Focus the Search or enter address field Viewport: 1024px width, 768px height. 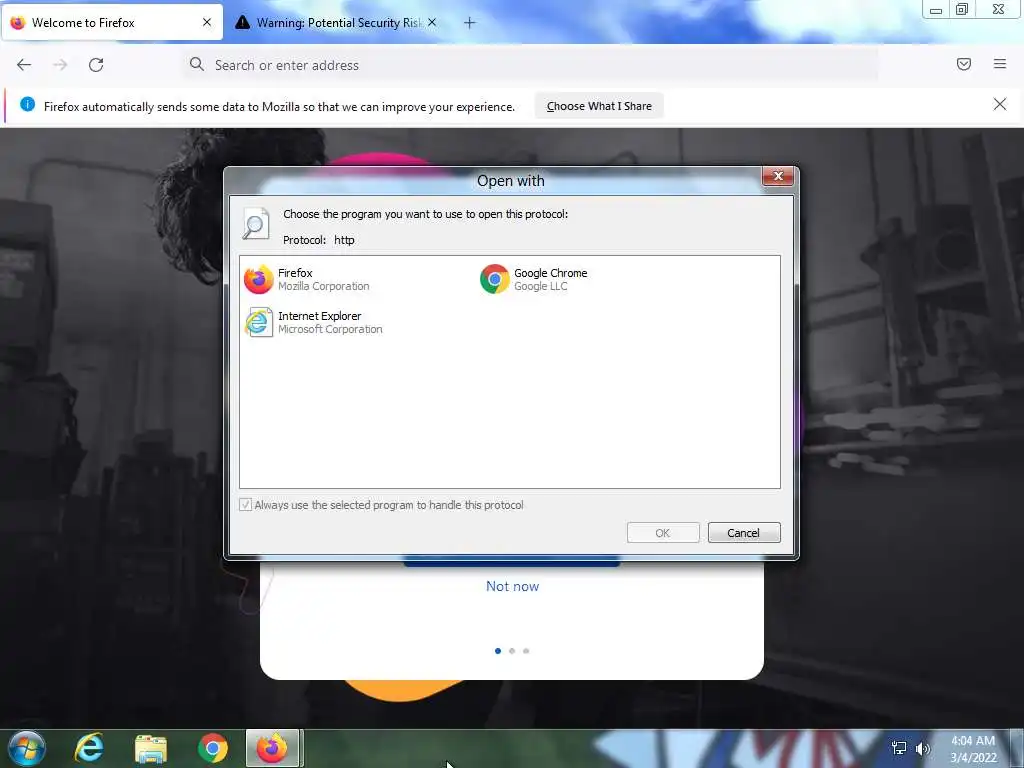[x=529, y=65]
